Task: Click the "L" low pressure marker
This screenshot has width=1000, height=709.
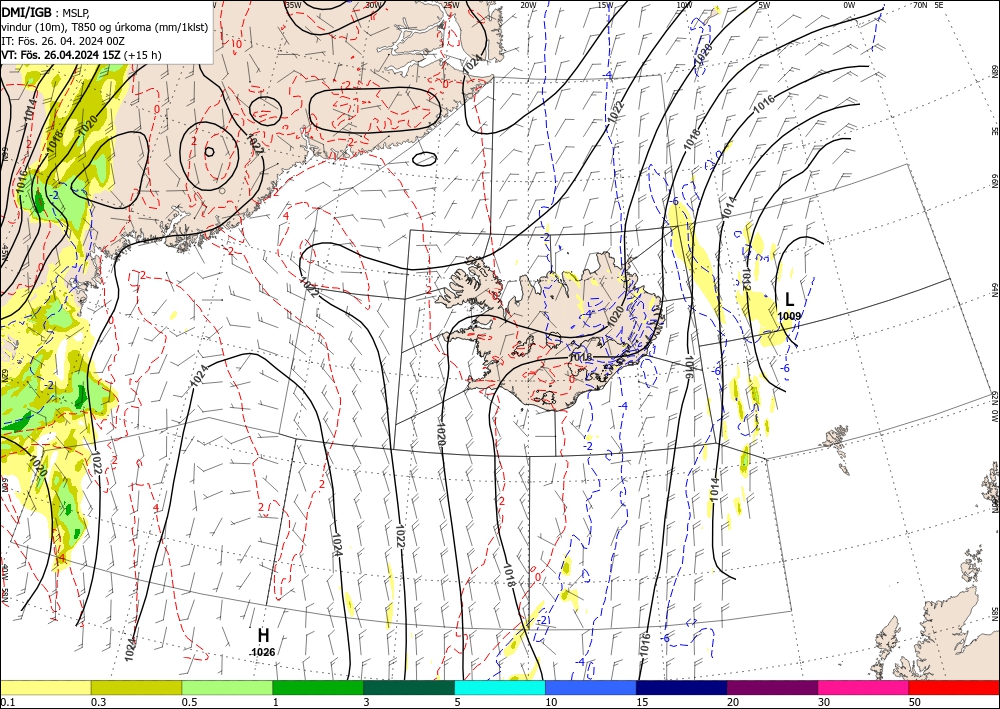Action: tap(790, 300)
